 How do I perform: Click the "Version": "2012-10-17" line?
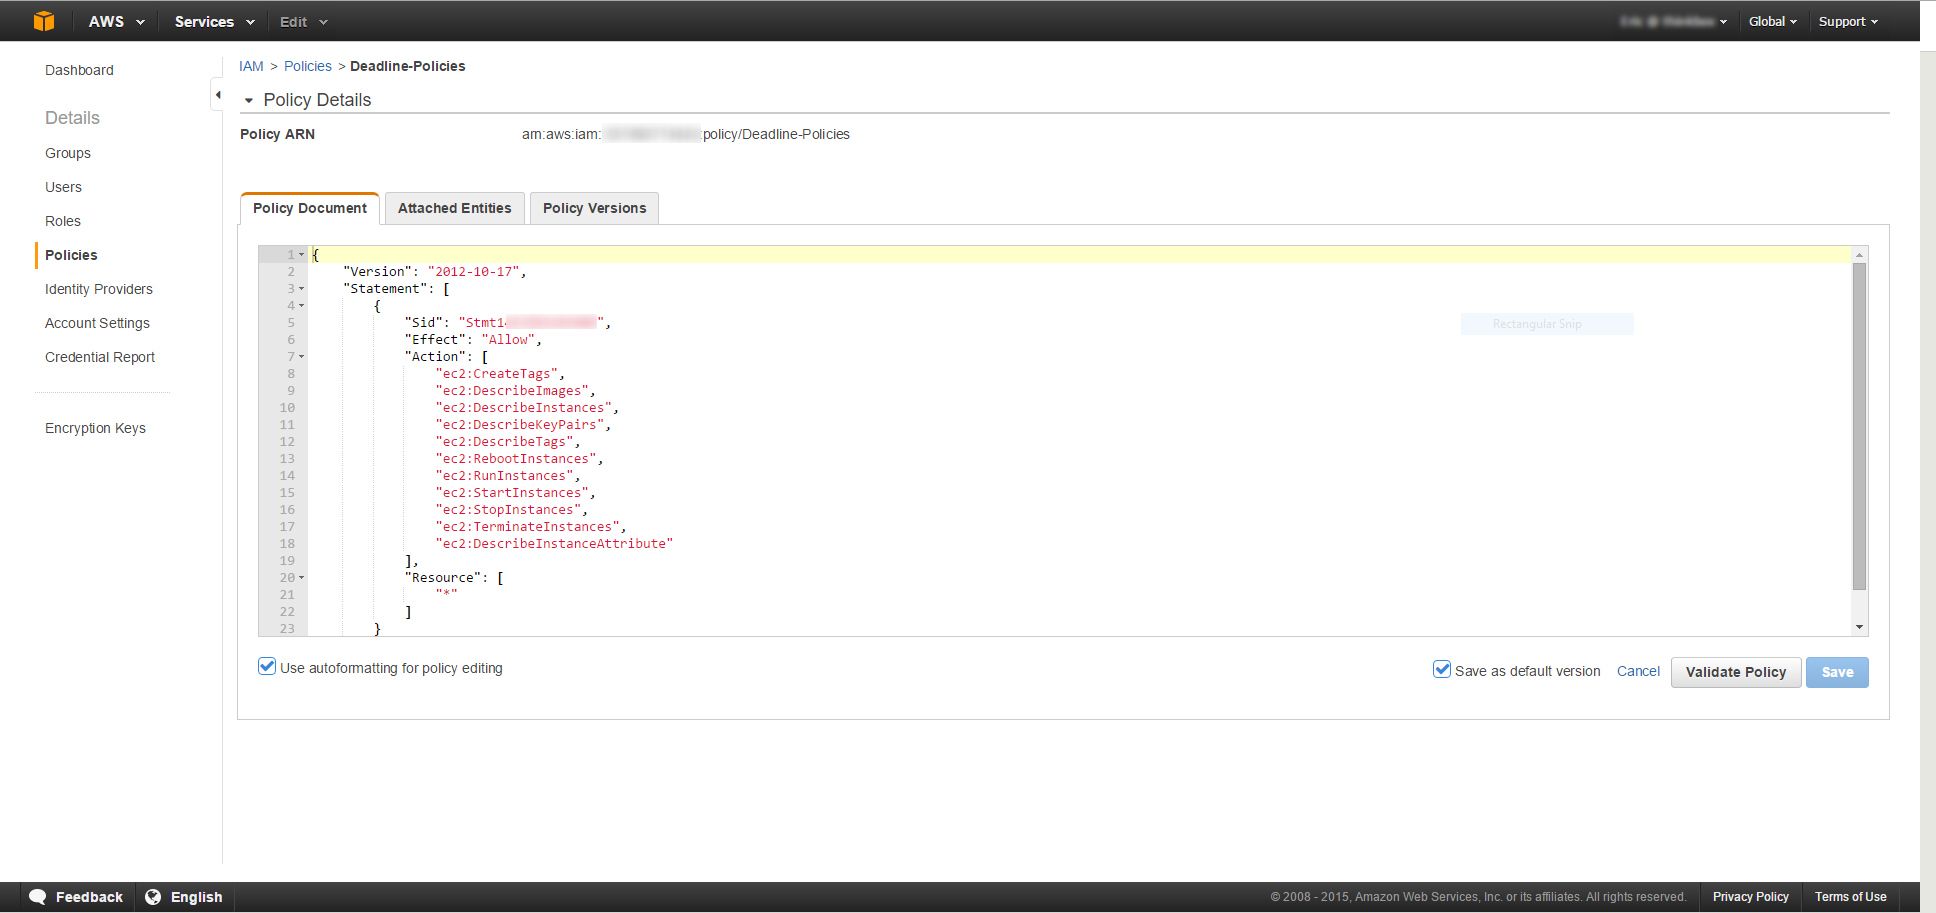coord(435,271)
